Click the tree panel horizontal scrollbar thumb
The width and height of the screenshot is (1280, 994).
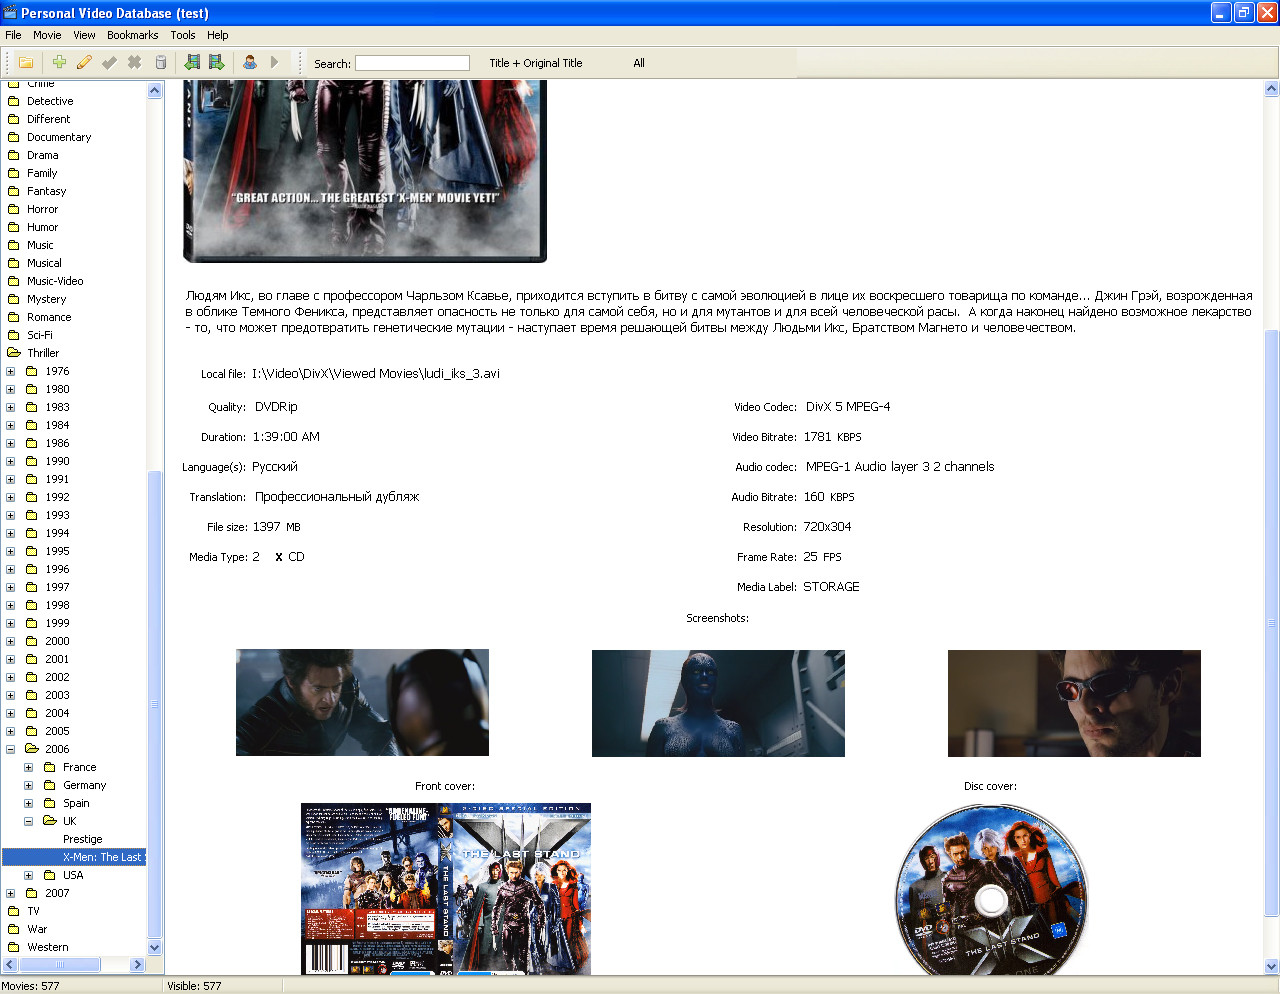pos(59,965)
